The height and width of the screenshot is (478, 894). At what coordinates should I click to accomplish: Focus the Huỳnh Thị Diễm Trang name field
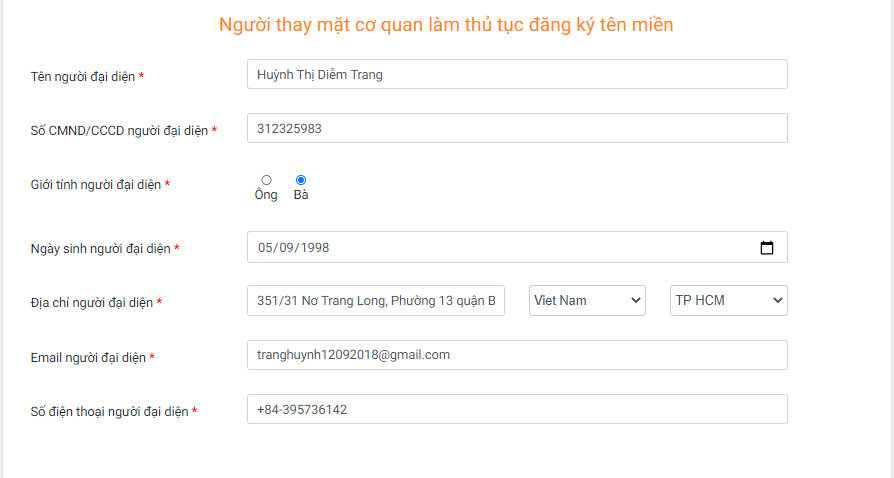click(x=517, y=74)
